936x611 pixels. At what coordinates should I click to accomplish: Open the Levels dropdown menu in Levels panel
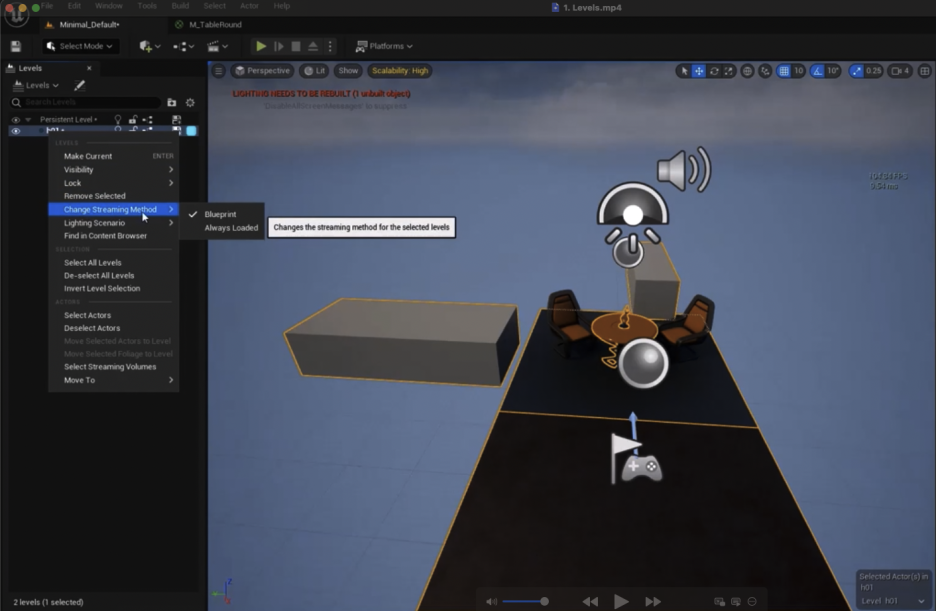click(36, 85)
